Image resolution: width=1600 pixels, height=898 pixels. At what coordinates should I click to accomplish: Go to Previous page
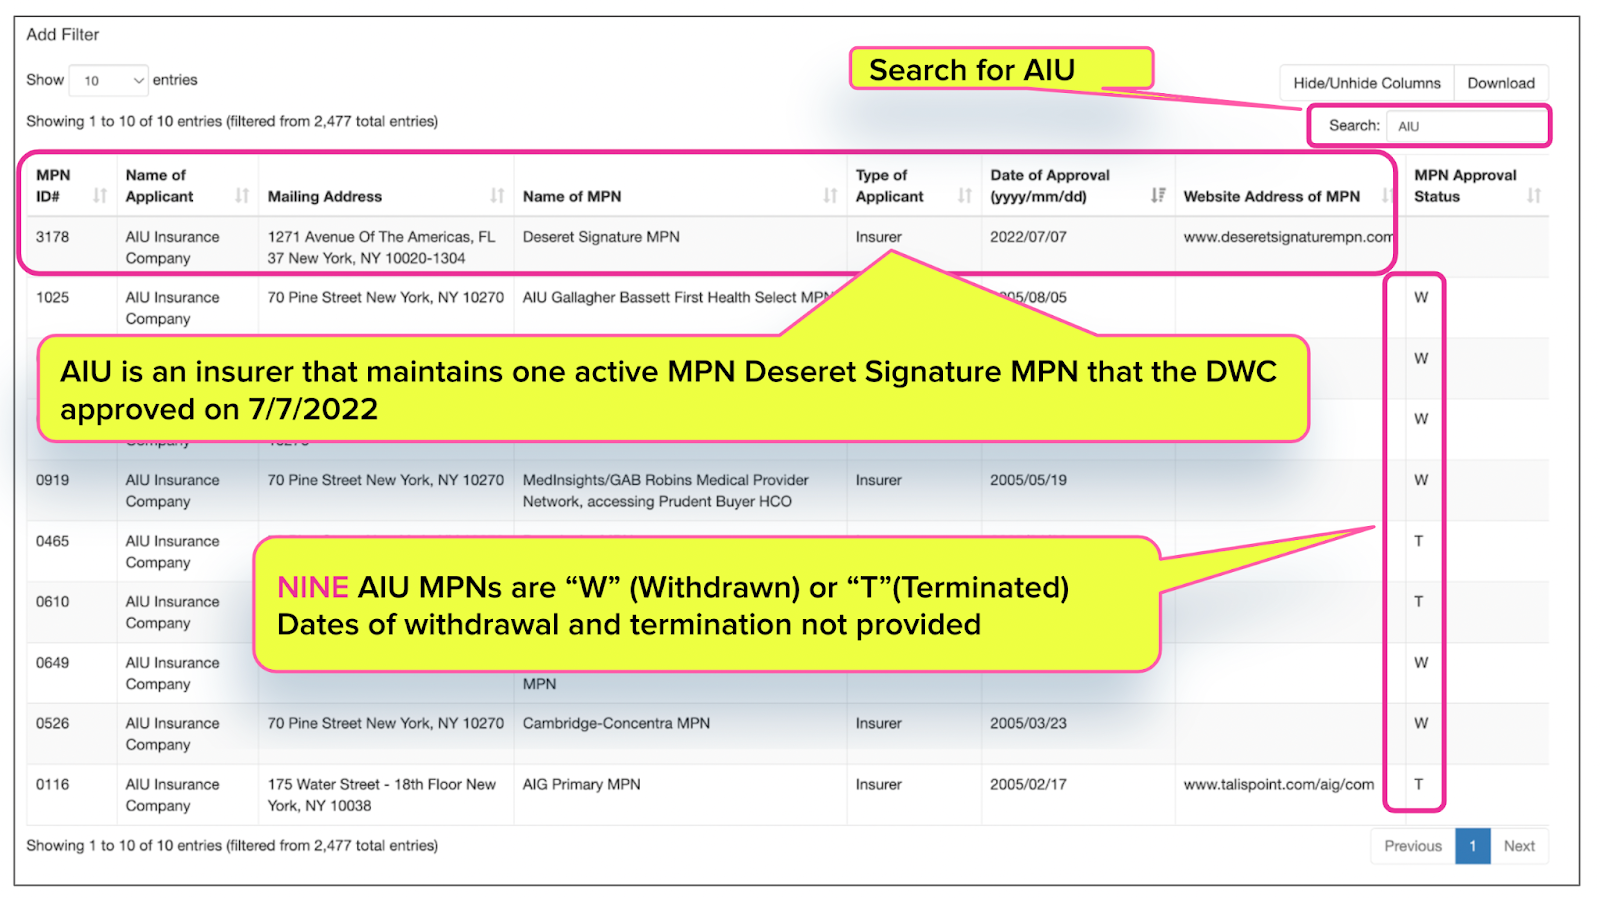1413,846
